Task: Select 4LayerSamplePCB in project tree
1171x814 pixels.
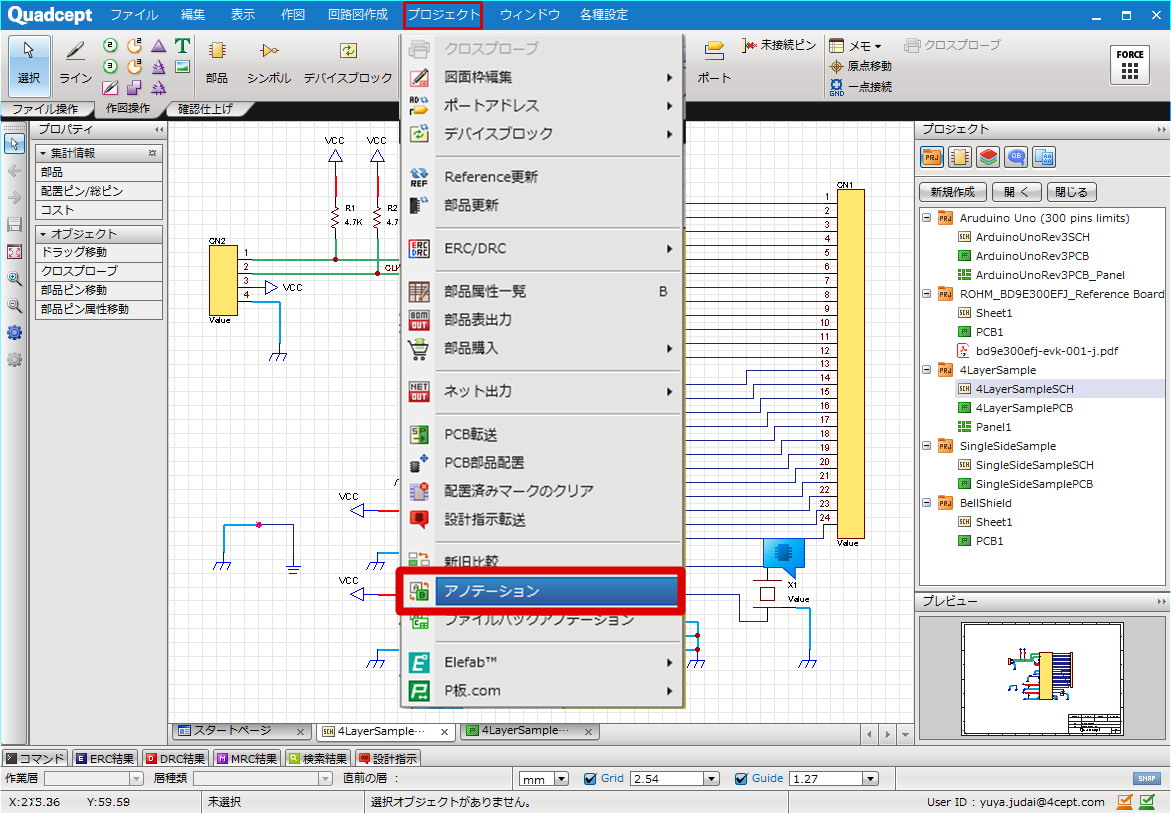Action: 1024,408
